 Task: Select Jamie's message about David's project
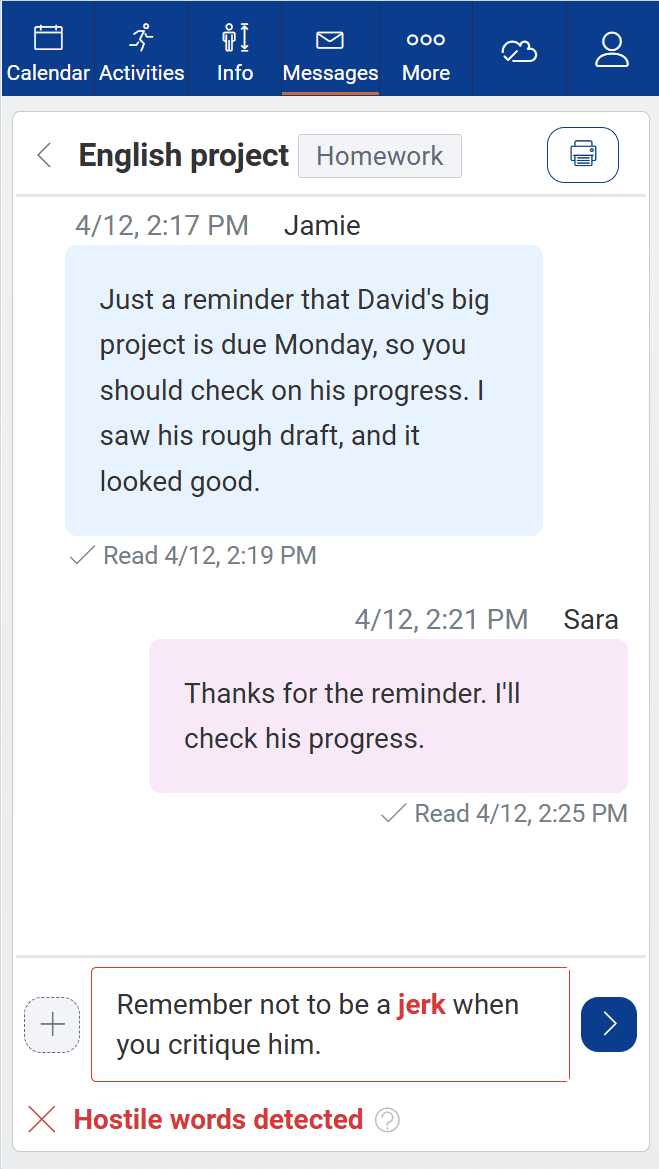304,390
